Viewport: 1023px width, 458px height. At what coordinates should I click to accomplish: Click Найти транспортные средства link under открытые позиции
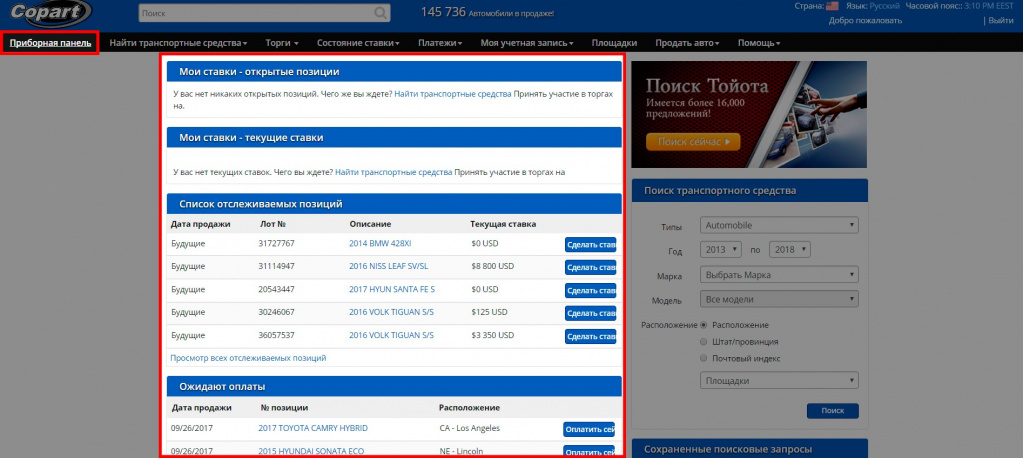pyautogui.click(x=453, y=94)
